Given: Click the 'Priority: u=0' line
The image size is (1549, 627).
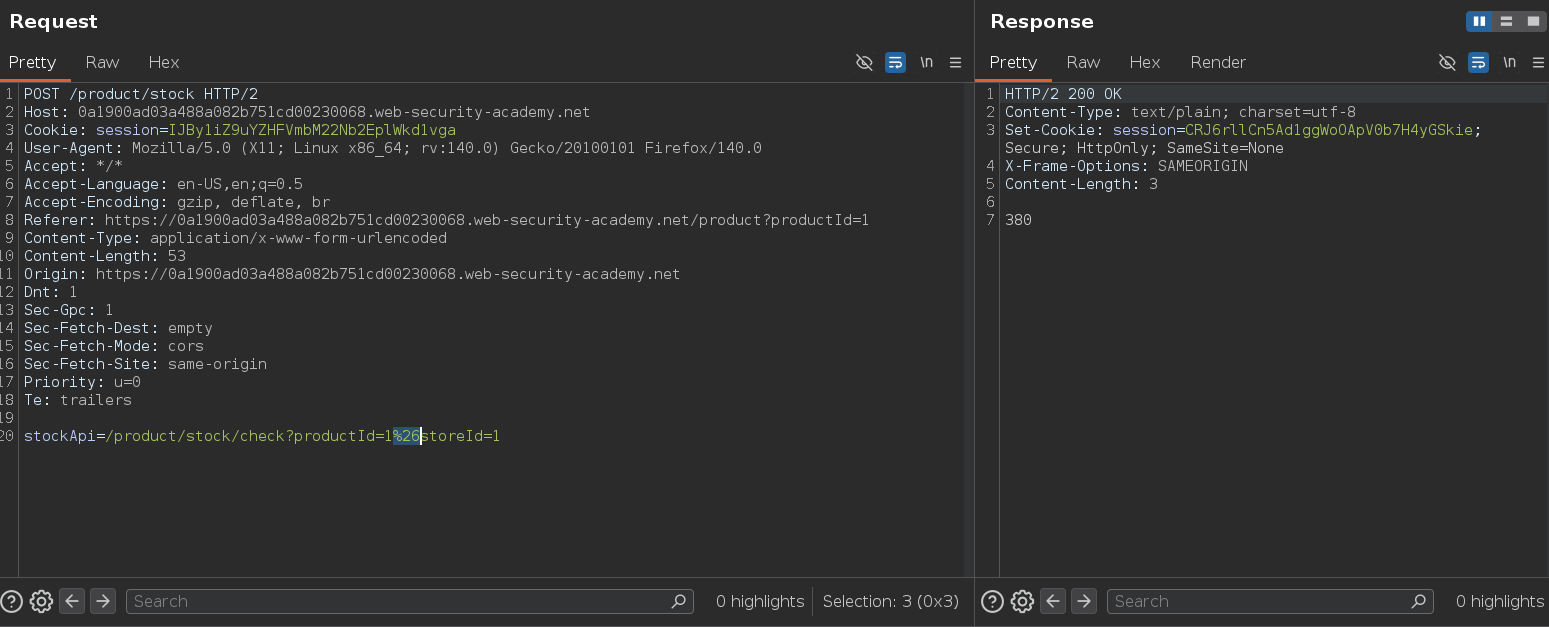Looking at the screenshot, I should pyautogui.click(x=82, y=382).
